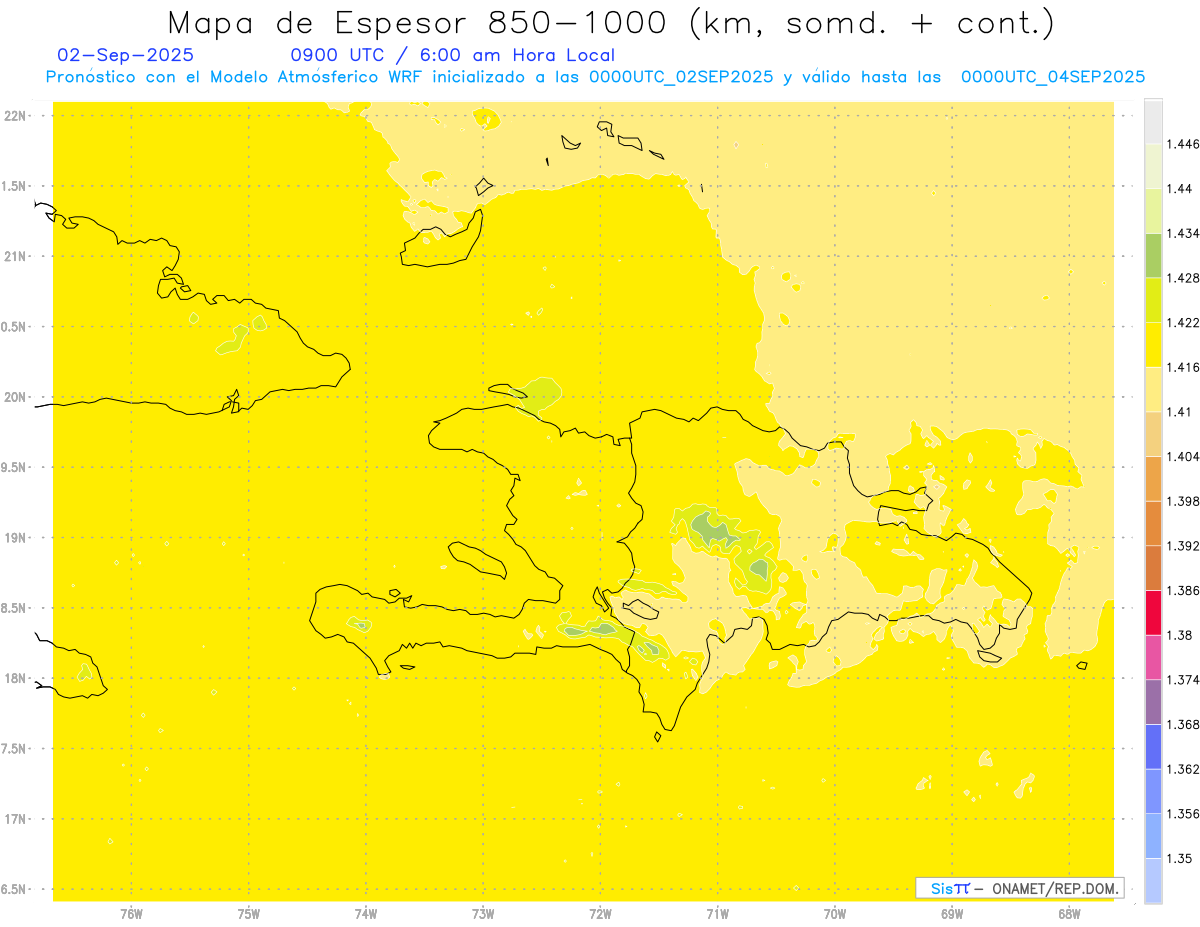This screenshot has width=1200, height=927.
Task: Pick the purple legend swatch between 1.368 and 1.374
Action: (1153, 702)
